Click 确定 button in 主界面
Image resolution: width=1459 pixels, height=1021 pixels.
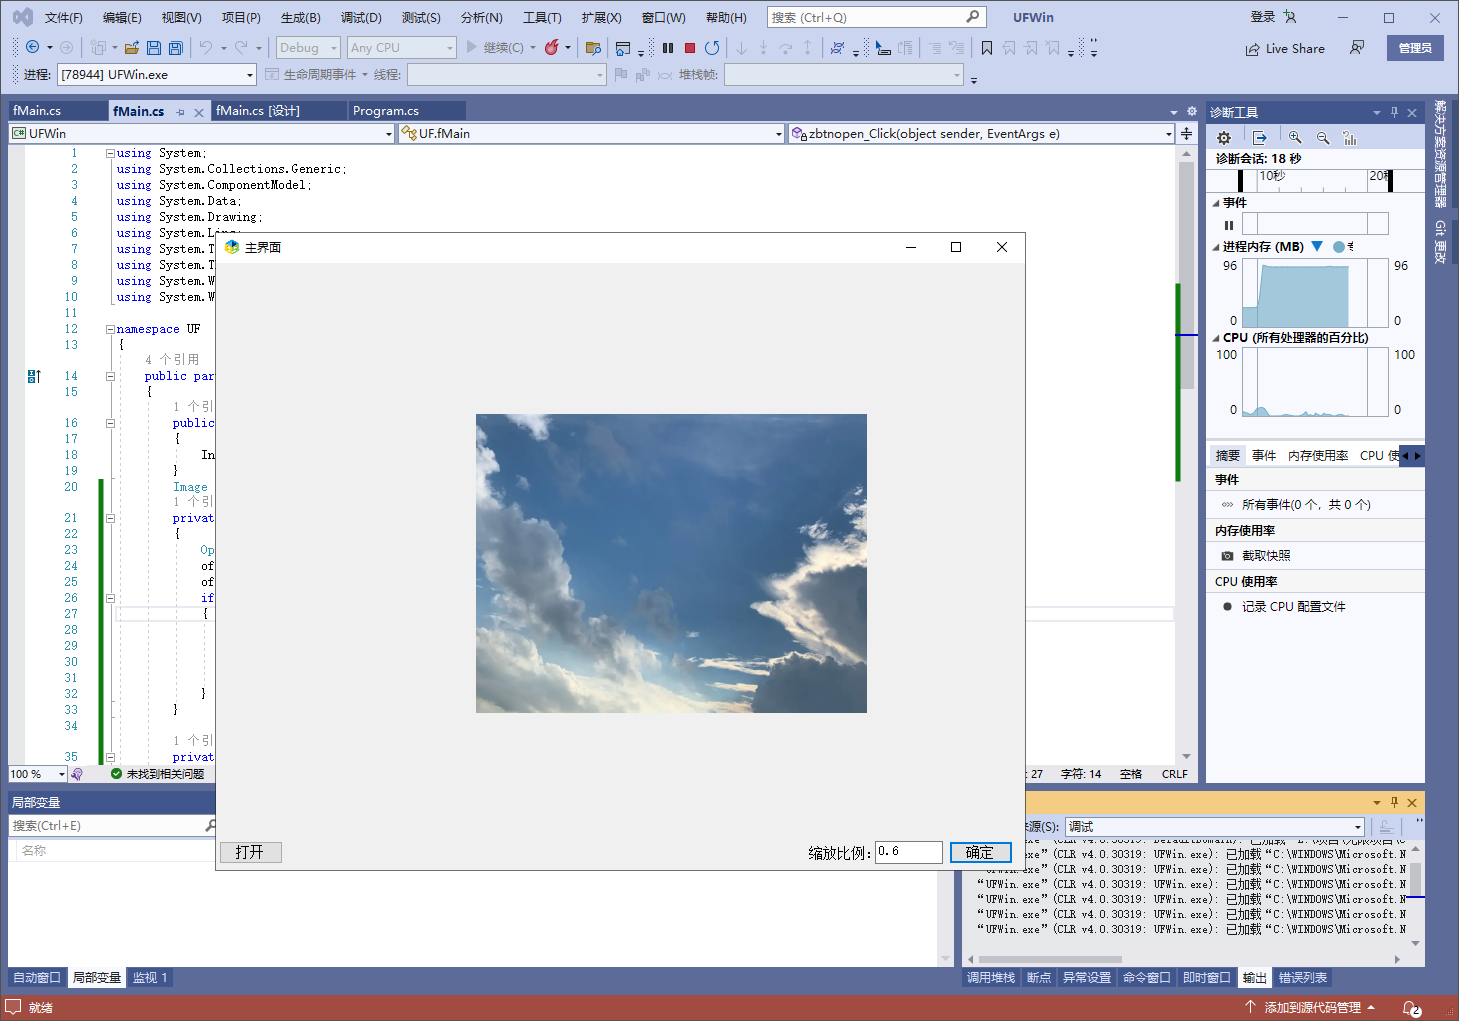980,852
